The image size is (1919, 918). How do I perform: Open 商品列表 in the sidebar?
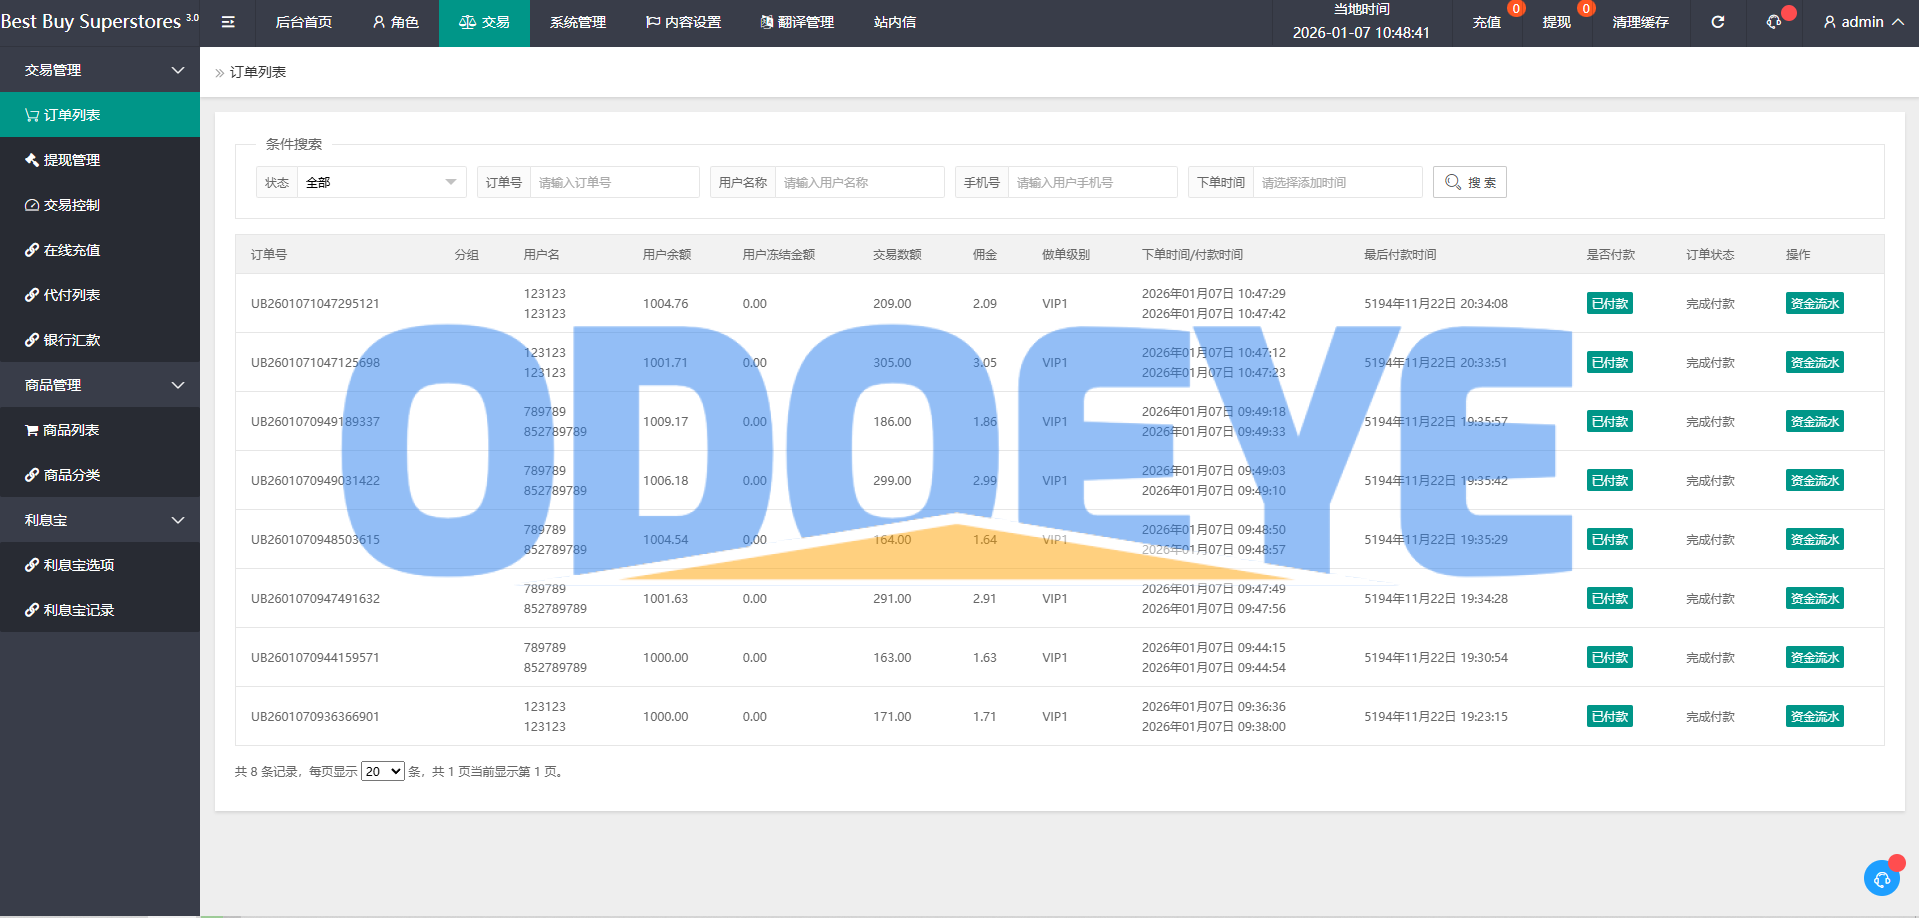point(100,430)
